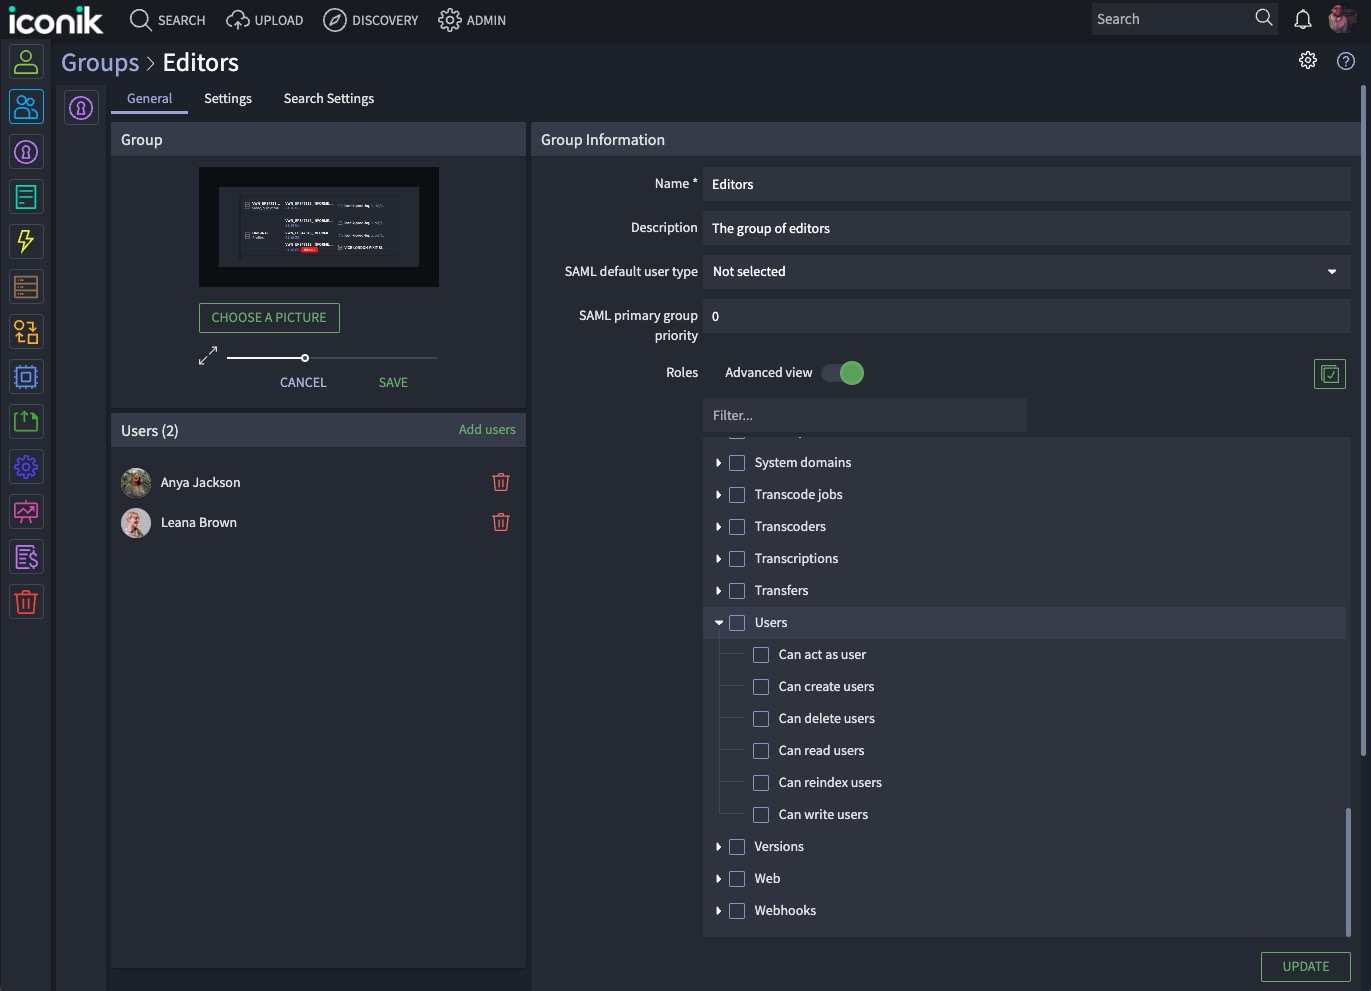Open the Search Settings tab
The image size is (1371, 991).
point(328,98)
